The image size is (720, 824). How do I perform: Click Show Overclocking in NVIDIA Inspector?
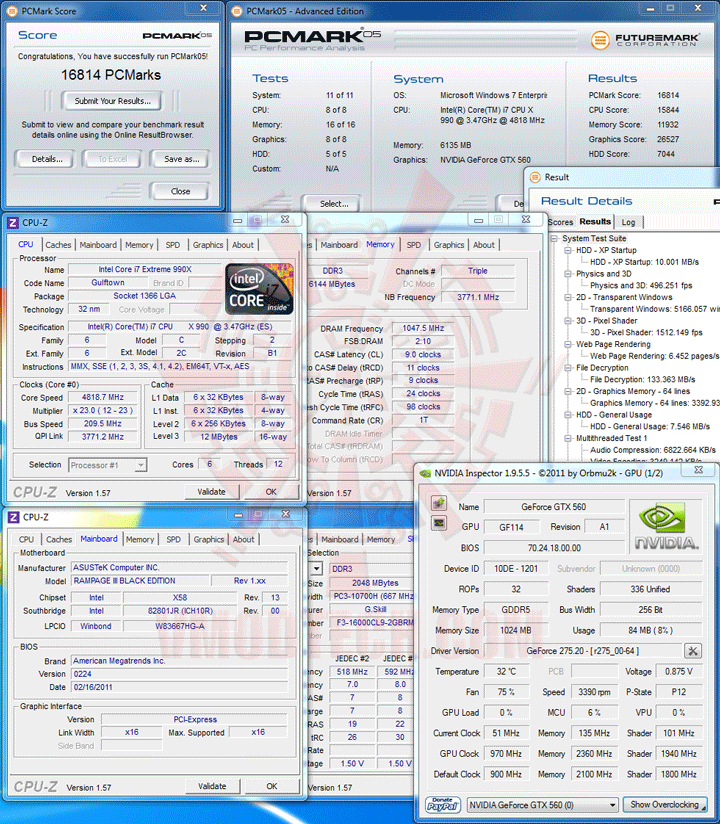[665, 805]
